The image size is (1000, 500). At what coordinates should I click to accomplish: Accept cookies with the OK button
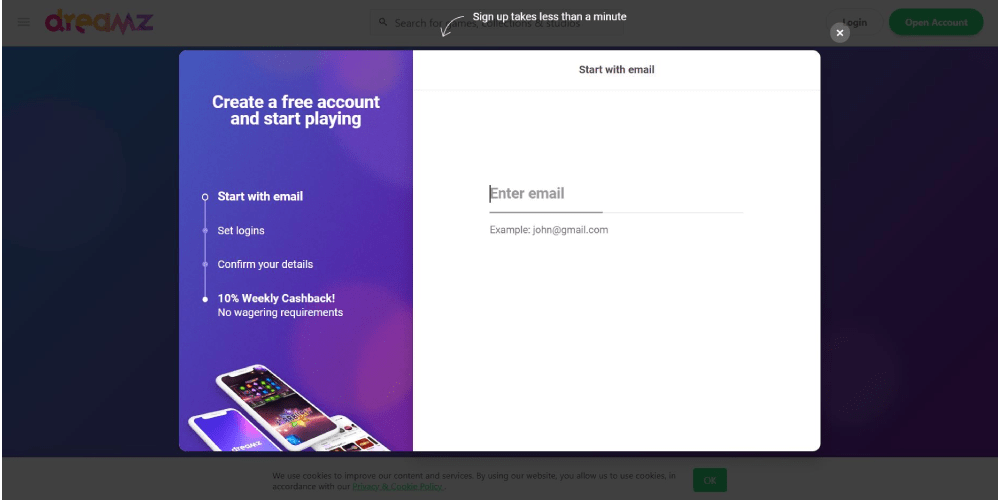pos(710,480)
